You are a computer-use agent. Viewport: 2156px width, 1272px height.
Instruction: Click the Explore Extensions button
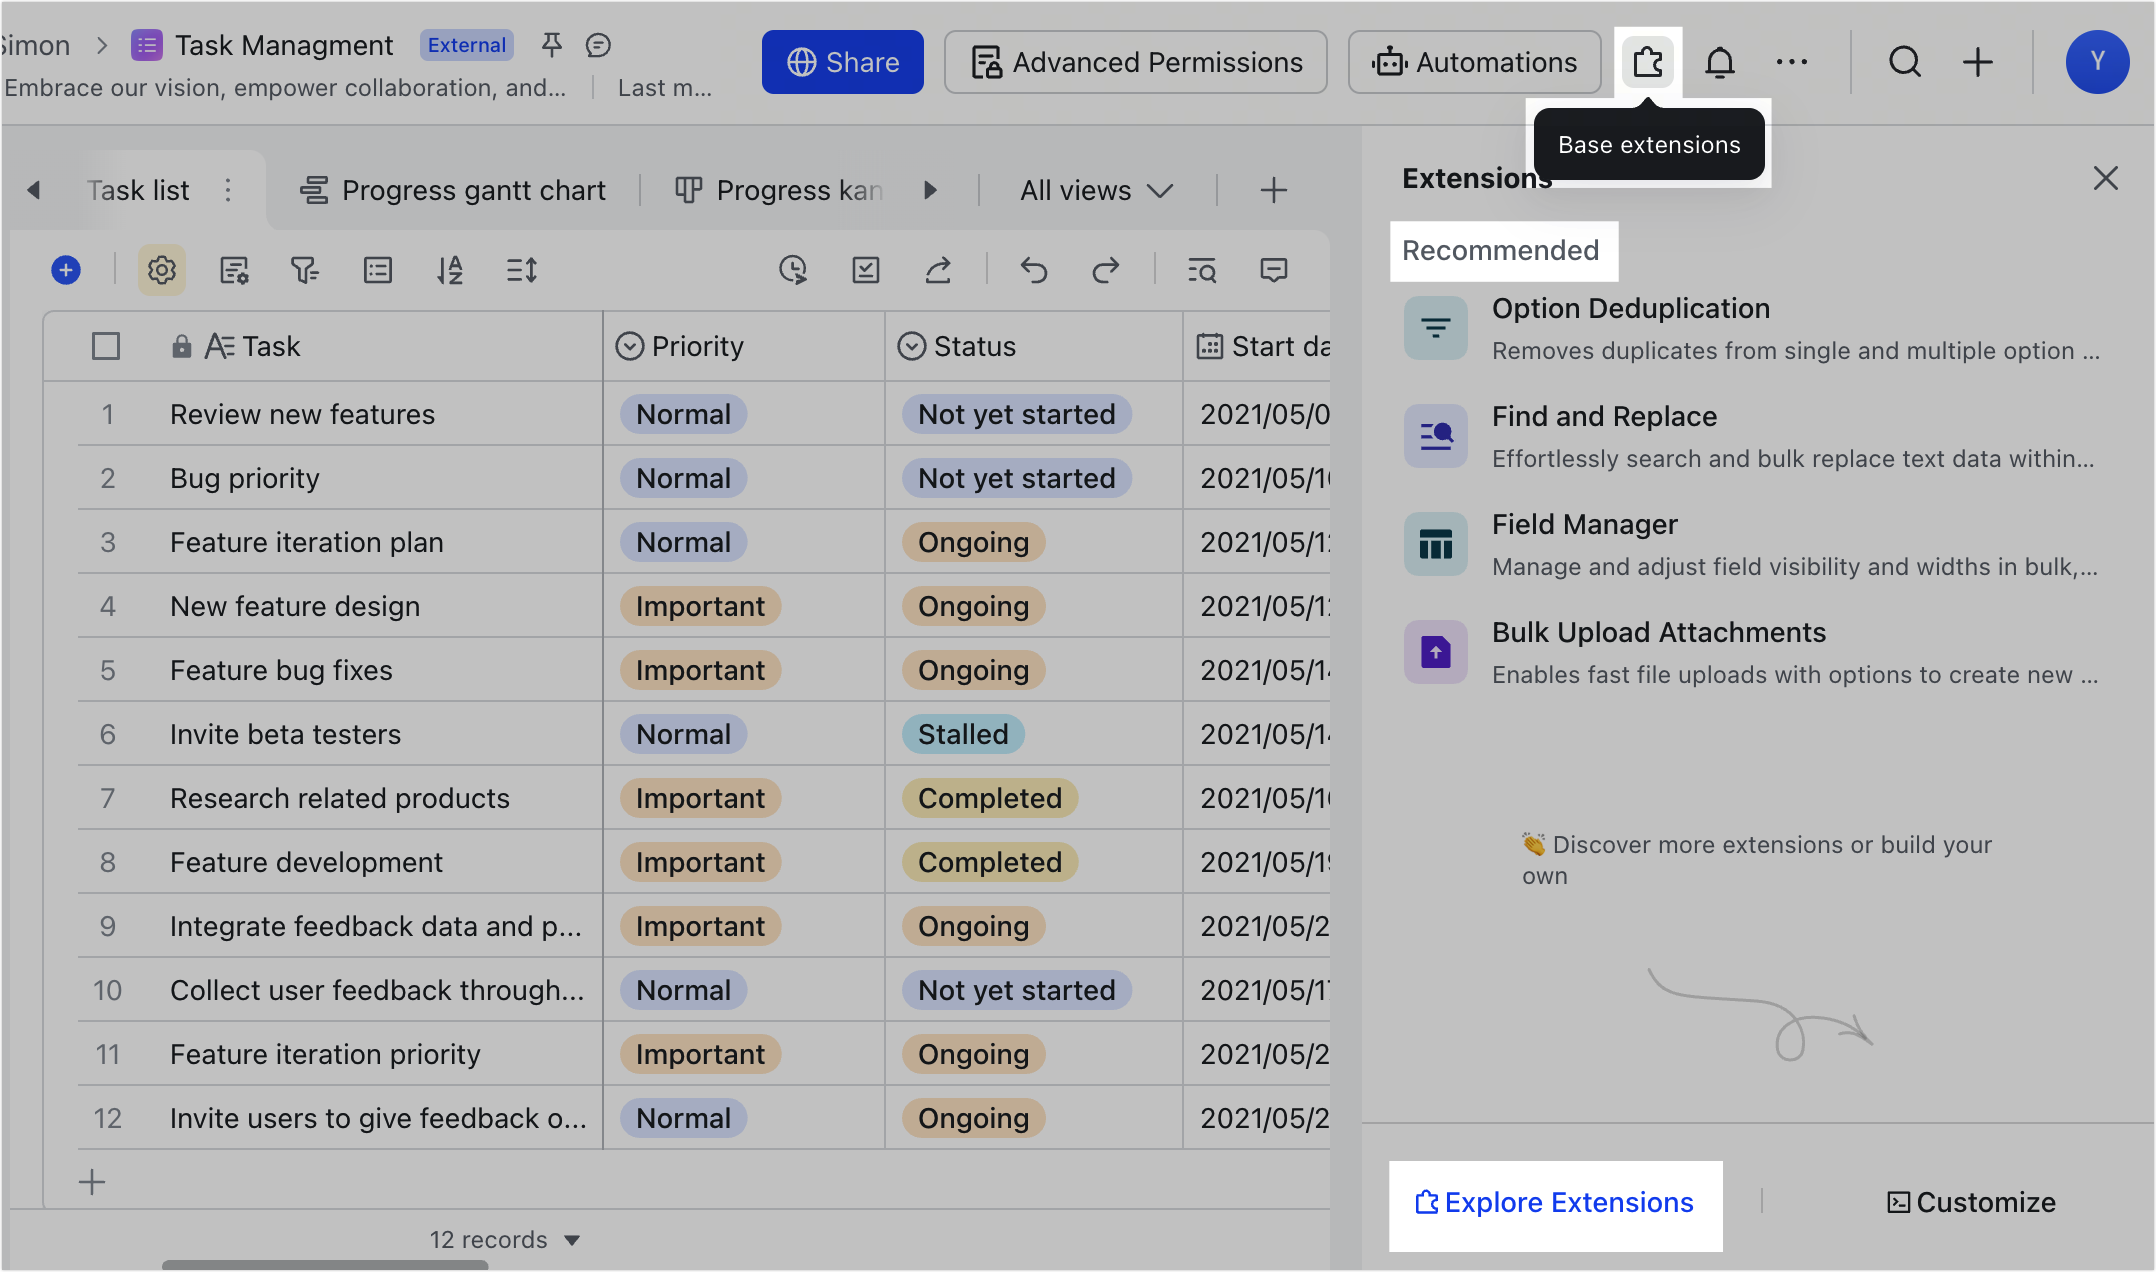click(x=1556, y=1202)
